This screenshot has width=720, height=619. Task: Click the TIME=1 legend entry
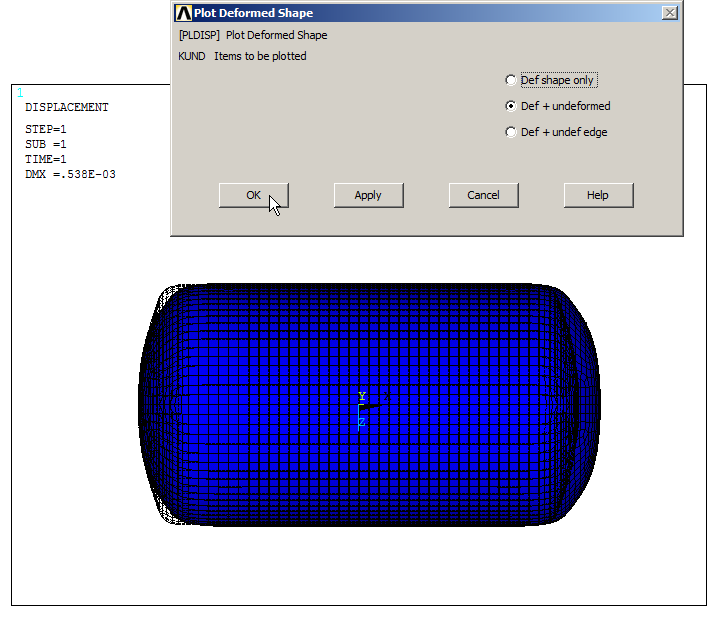point(46,159)
